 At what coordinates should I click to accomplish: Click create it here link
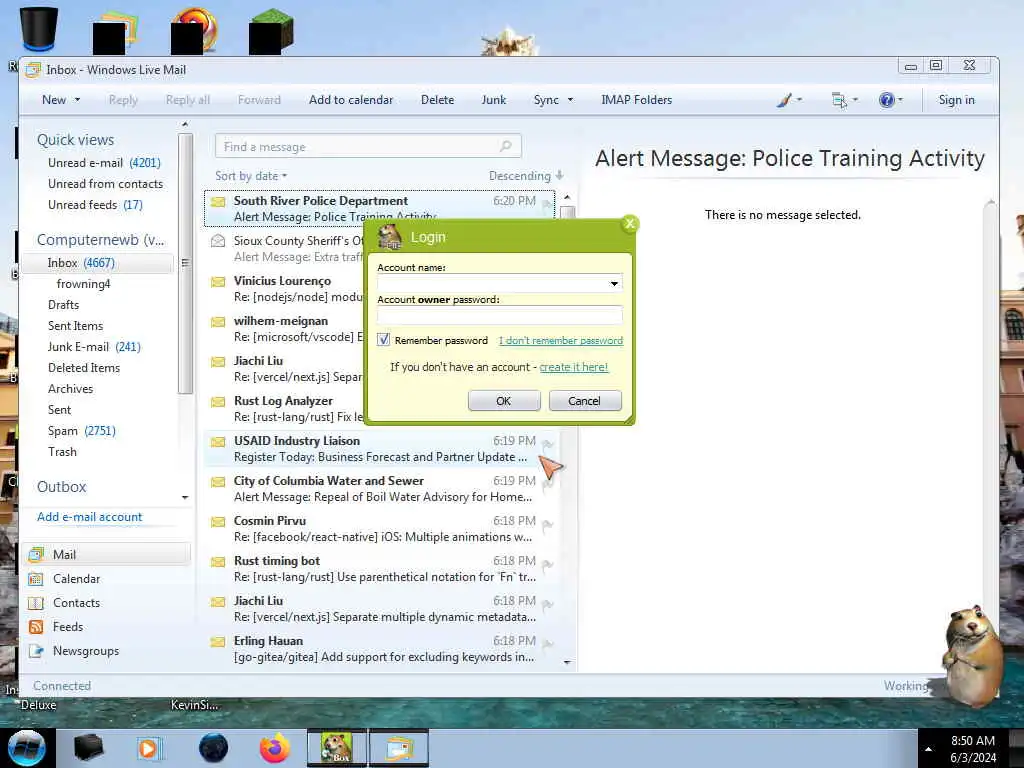(573, 367)
